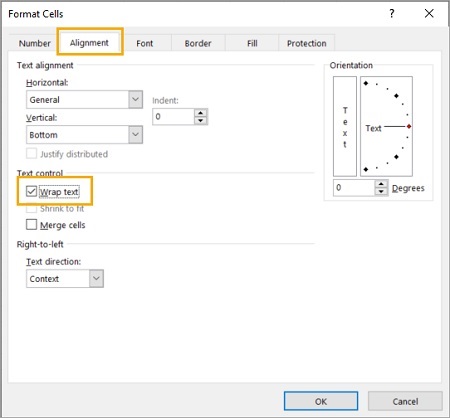Switch to the Border tab
This screenshot has height=418, width=450.
tap(198, 43)
